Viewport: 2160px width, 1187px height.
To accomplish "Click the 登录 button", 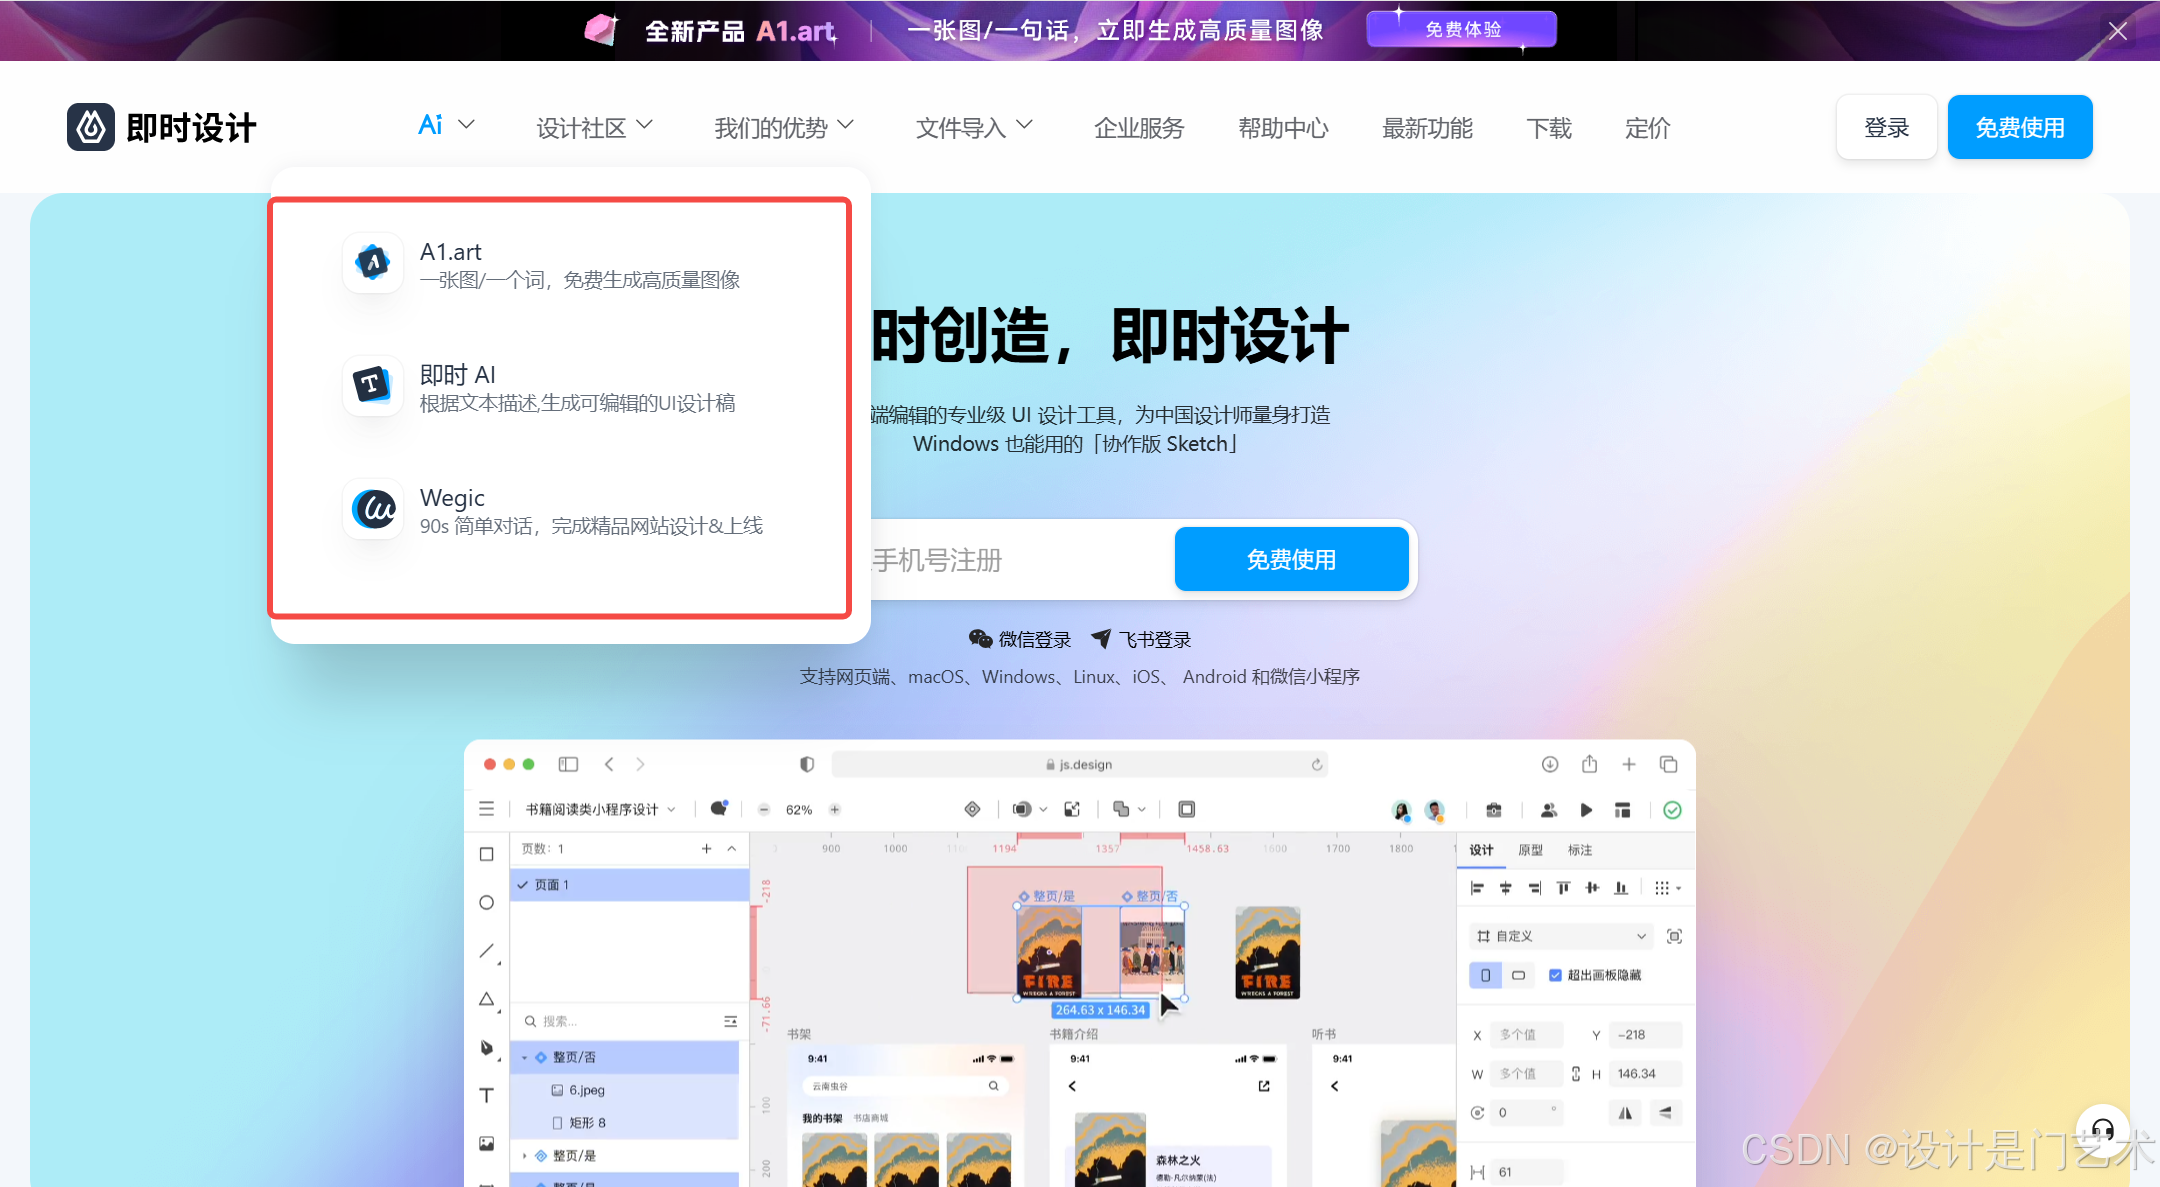I will (1886, 128).
